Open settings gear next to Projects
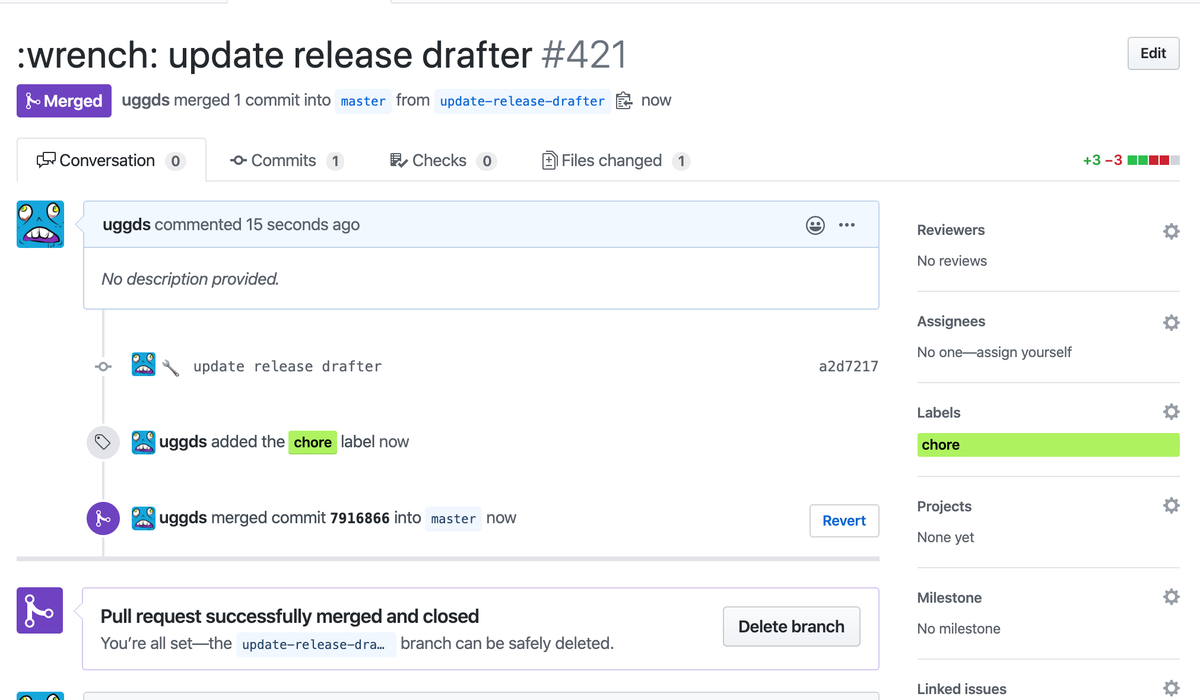1200x700 pixels. (1170, 506)
